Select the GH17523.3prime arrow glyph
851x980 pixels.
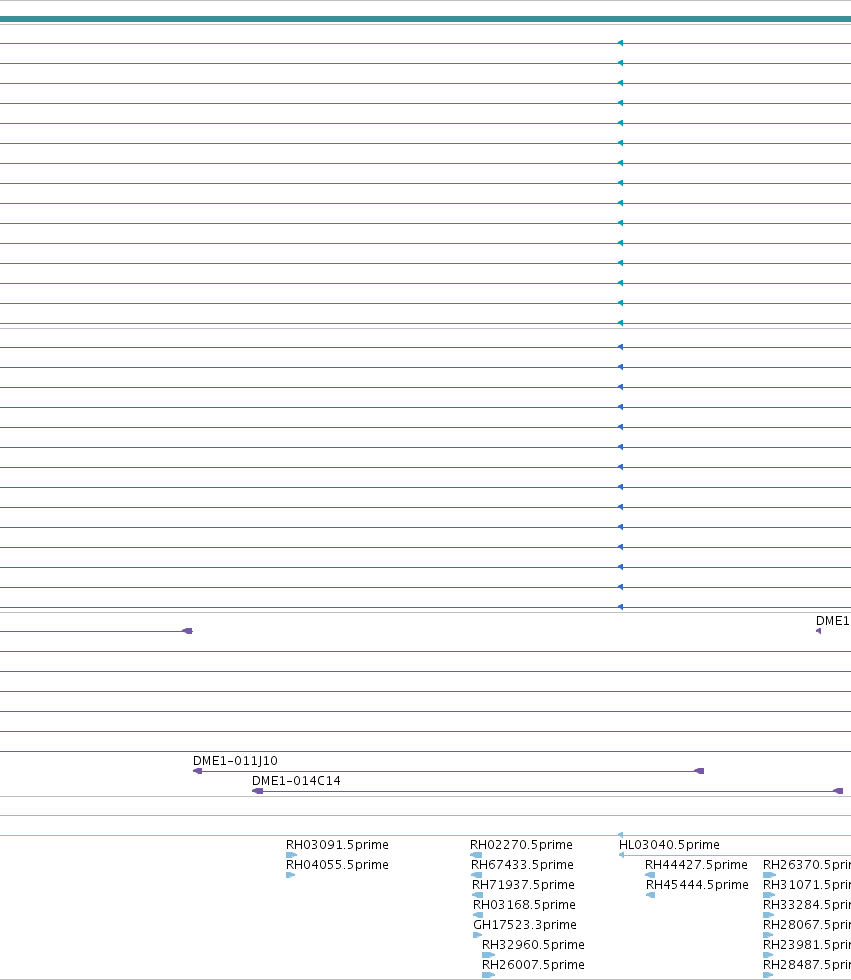tap(477, 935)
